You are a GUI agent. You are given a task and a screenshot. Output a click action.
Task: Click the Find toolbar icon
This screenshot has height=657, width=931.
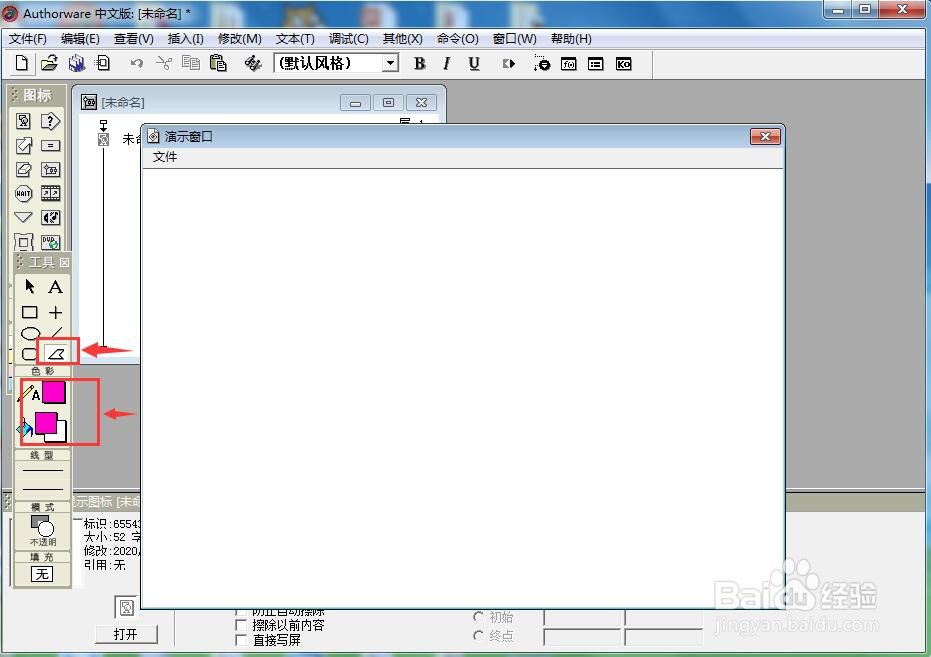point(253,63)
